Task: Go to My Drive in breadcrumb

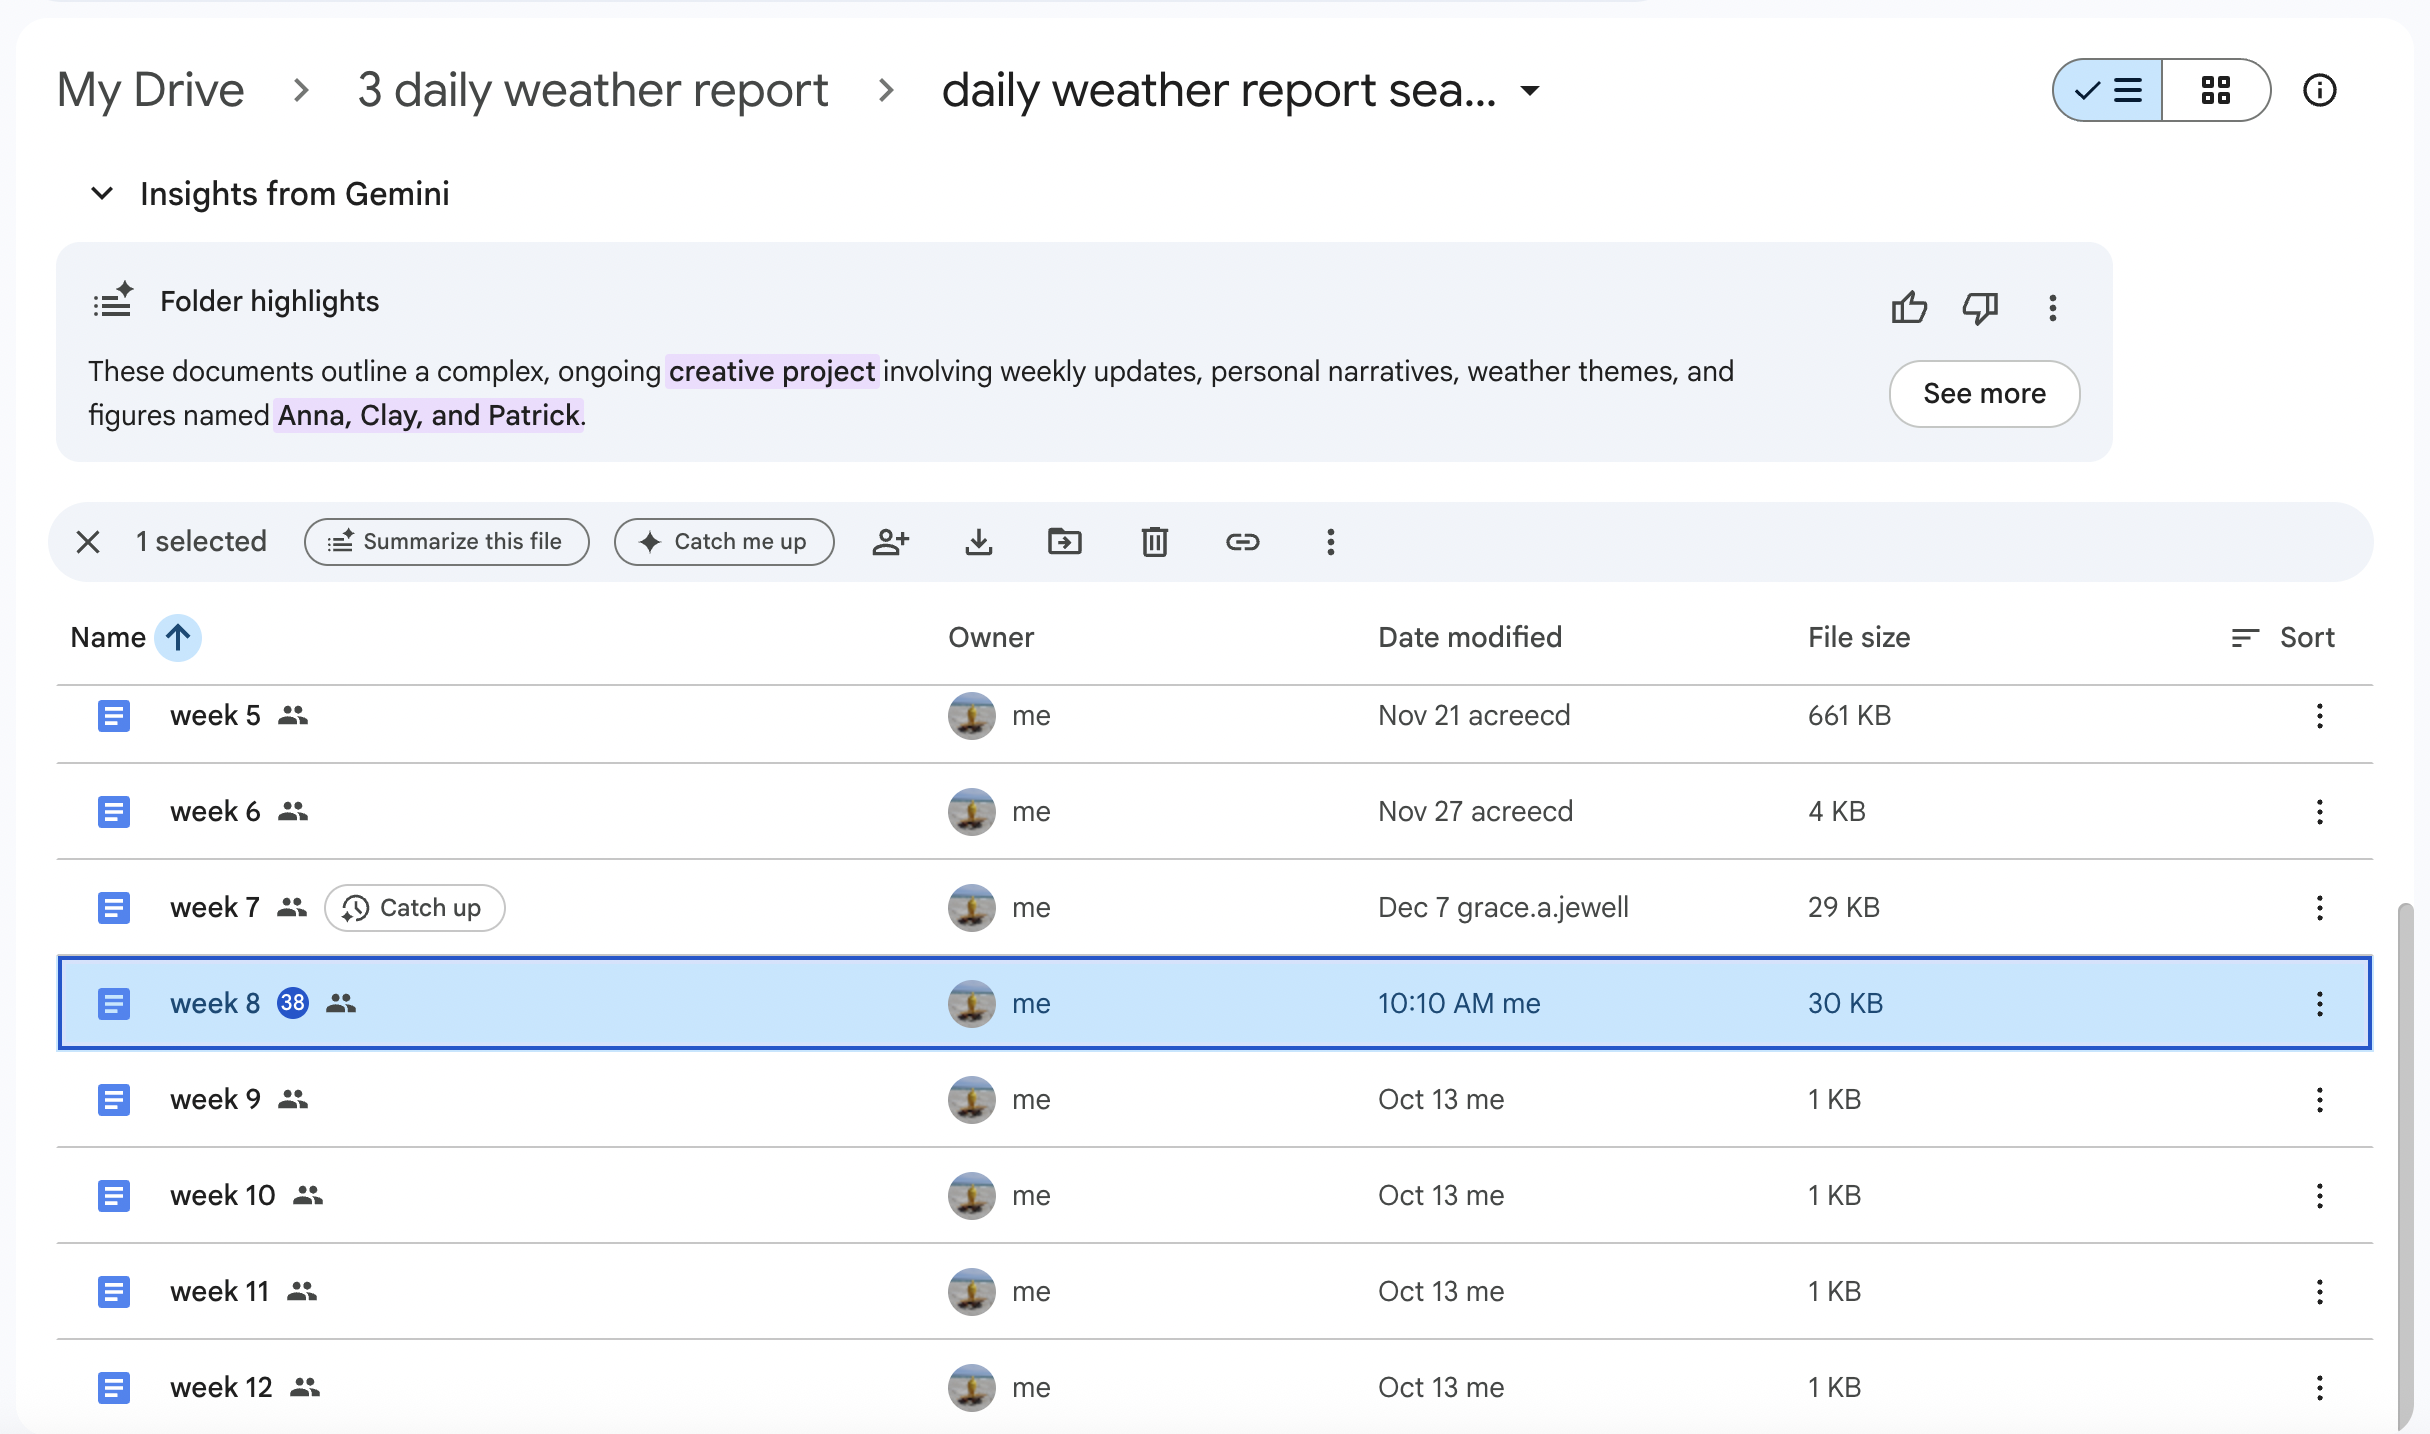Action: click(151, 90)
